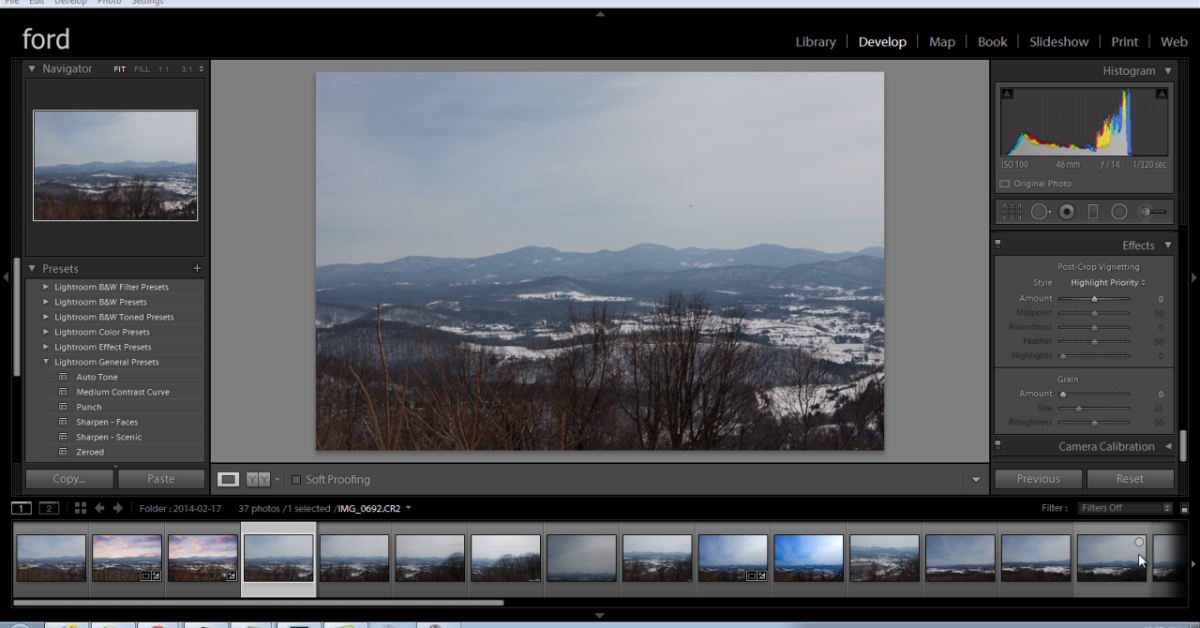Enable the Soft Proofing checkbox

coord(296,480)
